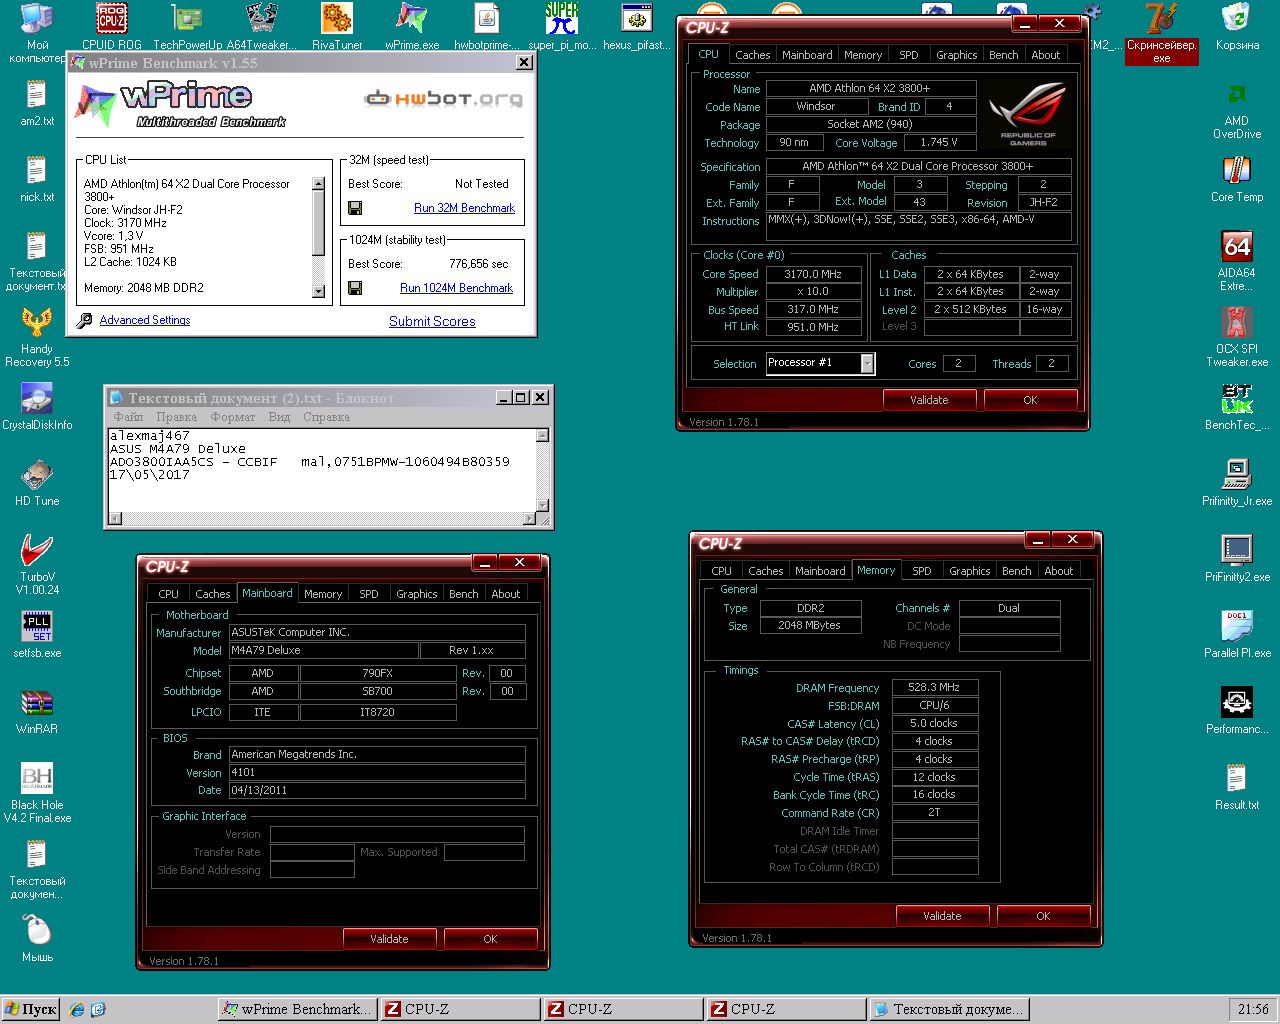Click the M4A79 Deluxe model field
Viewport: 1280px width, 1024px height.
click(x=324, y=650)
